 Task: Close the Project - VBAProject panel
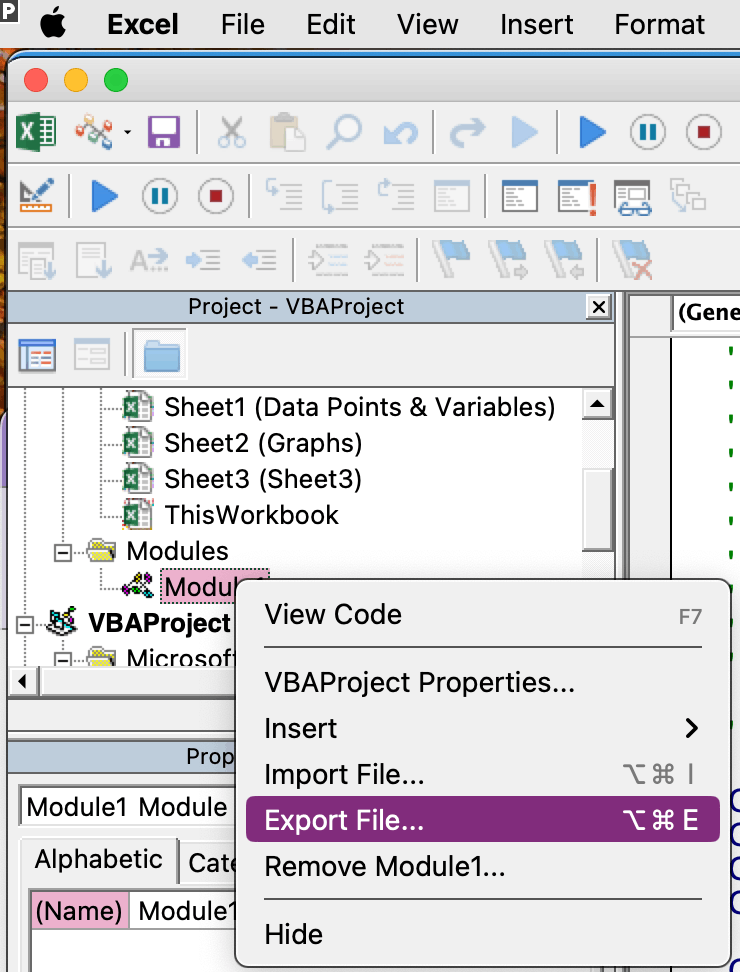[x=599, y=307]
